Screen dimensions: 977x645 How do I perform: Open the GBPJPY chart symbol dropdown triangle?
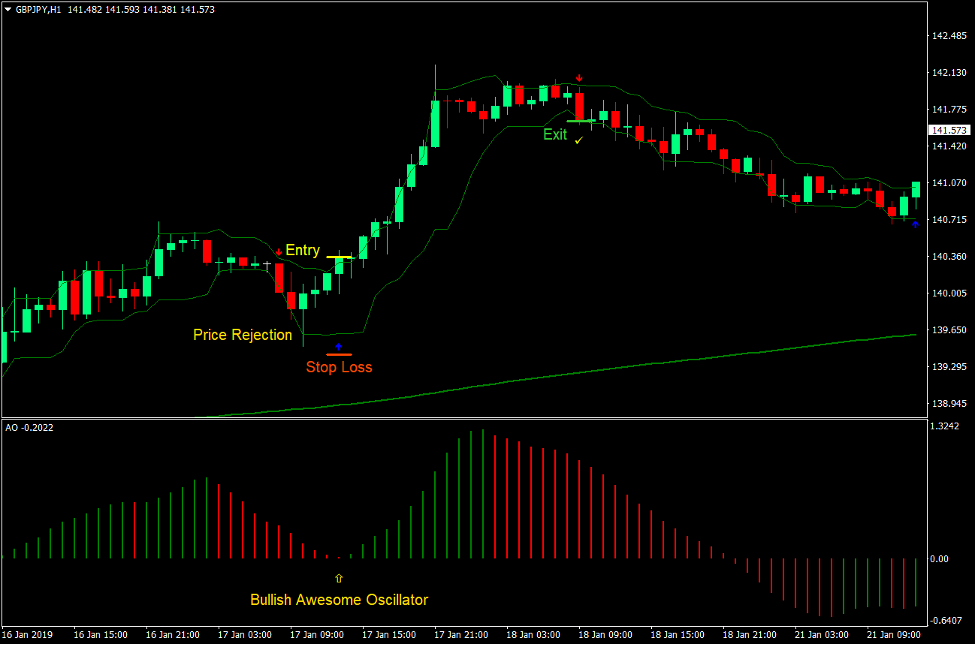click(x=9, y=9)
